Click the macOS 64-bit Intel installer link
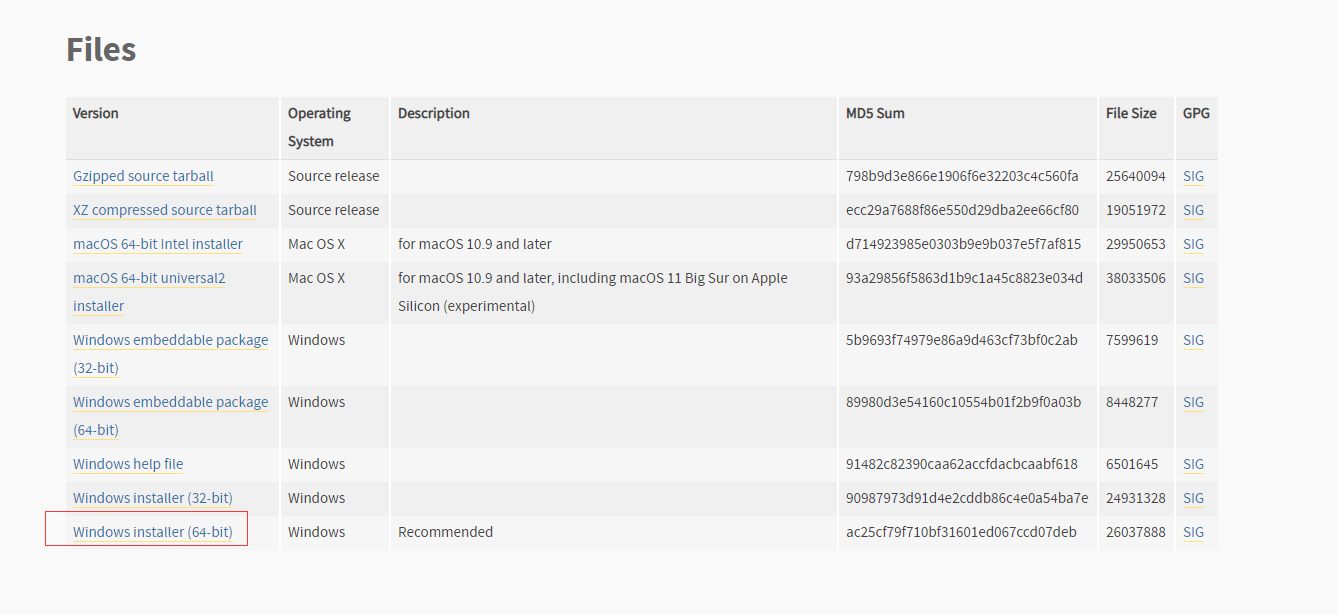The height and width of the screenshot is (615, 1338). (x=158, y=244)
